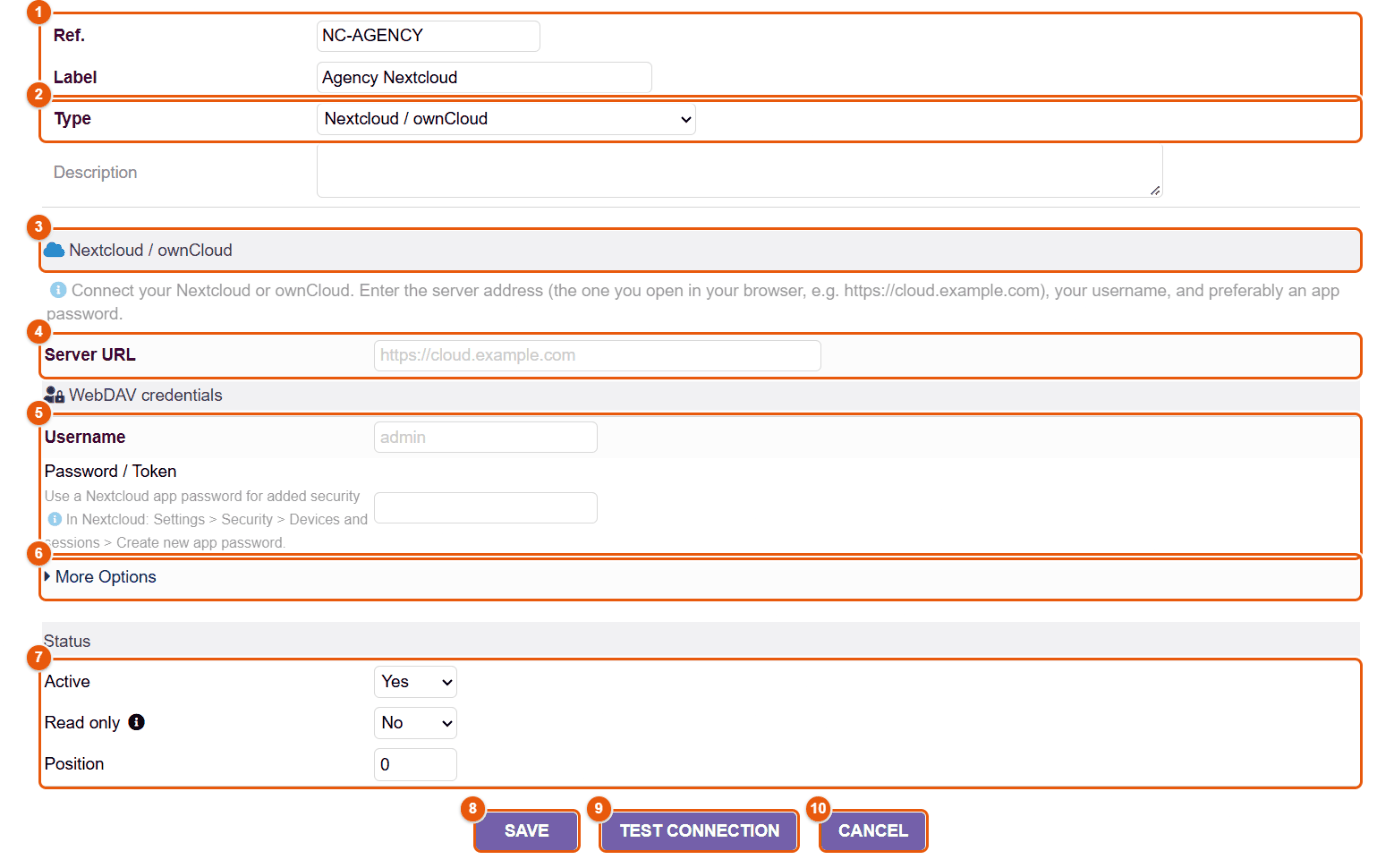Click the Username label
This screenshot has height=868, width=1394.
click(x=85, y=437)
